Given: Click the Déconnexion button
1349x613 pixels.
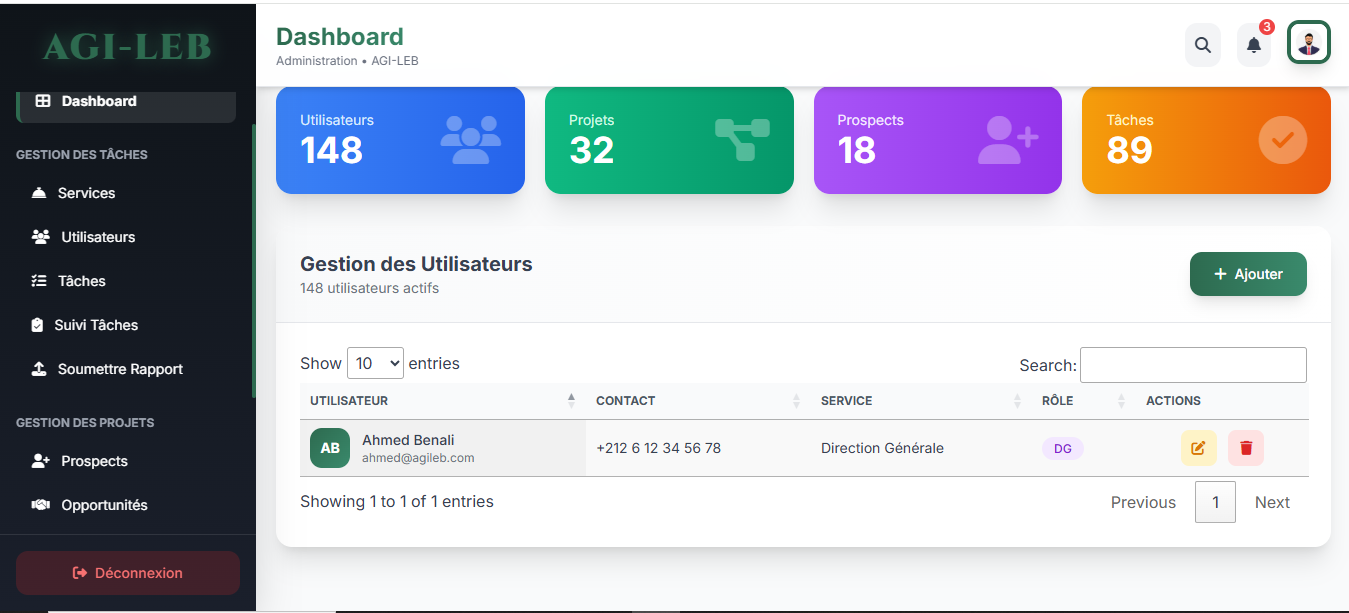Looking at the screenshot, I should (x=127, y=573).
